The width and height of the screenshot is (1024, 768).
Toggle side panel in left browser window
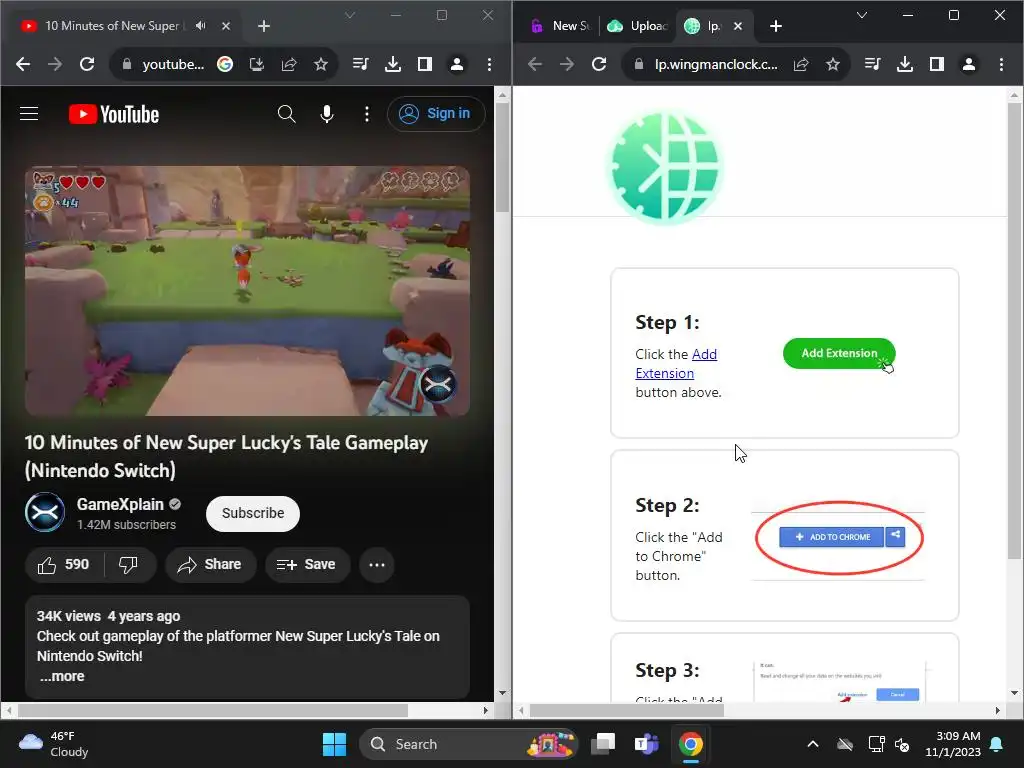[x=424, y=64]
